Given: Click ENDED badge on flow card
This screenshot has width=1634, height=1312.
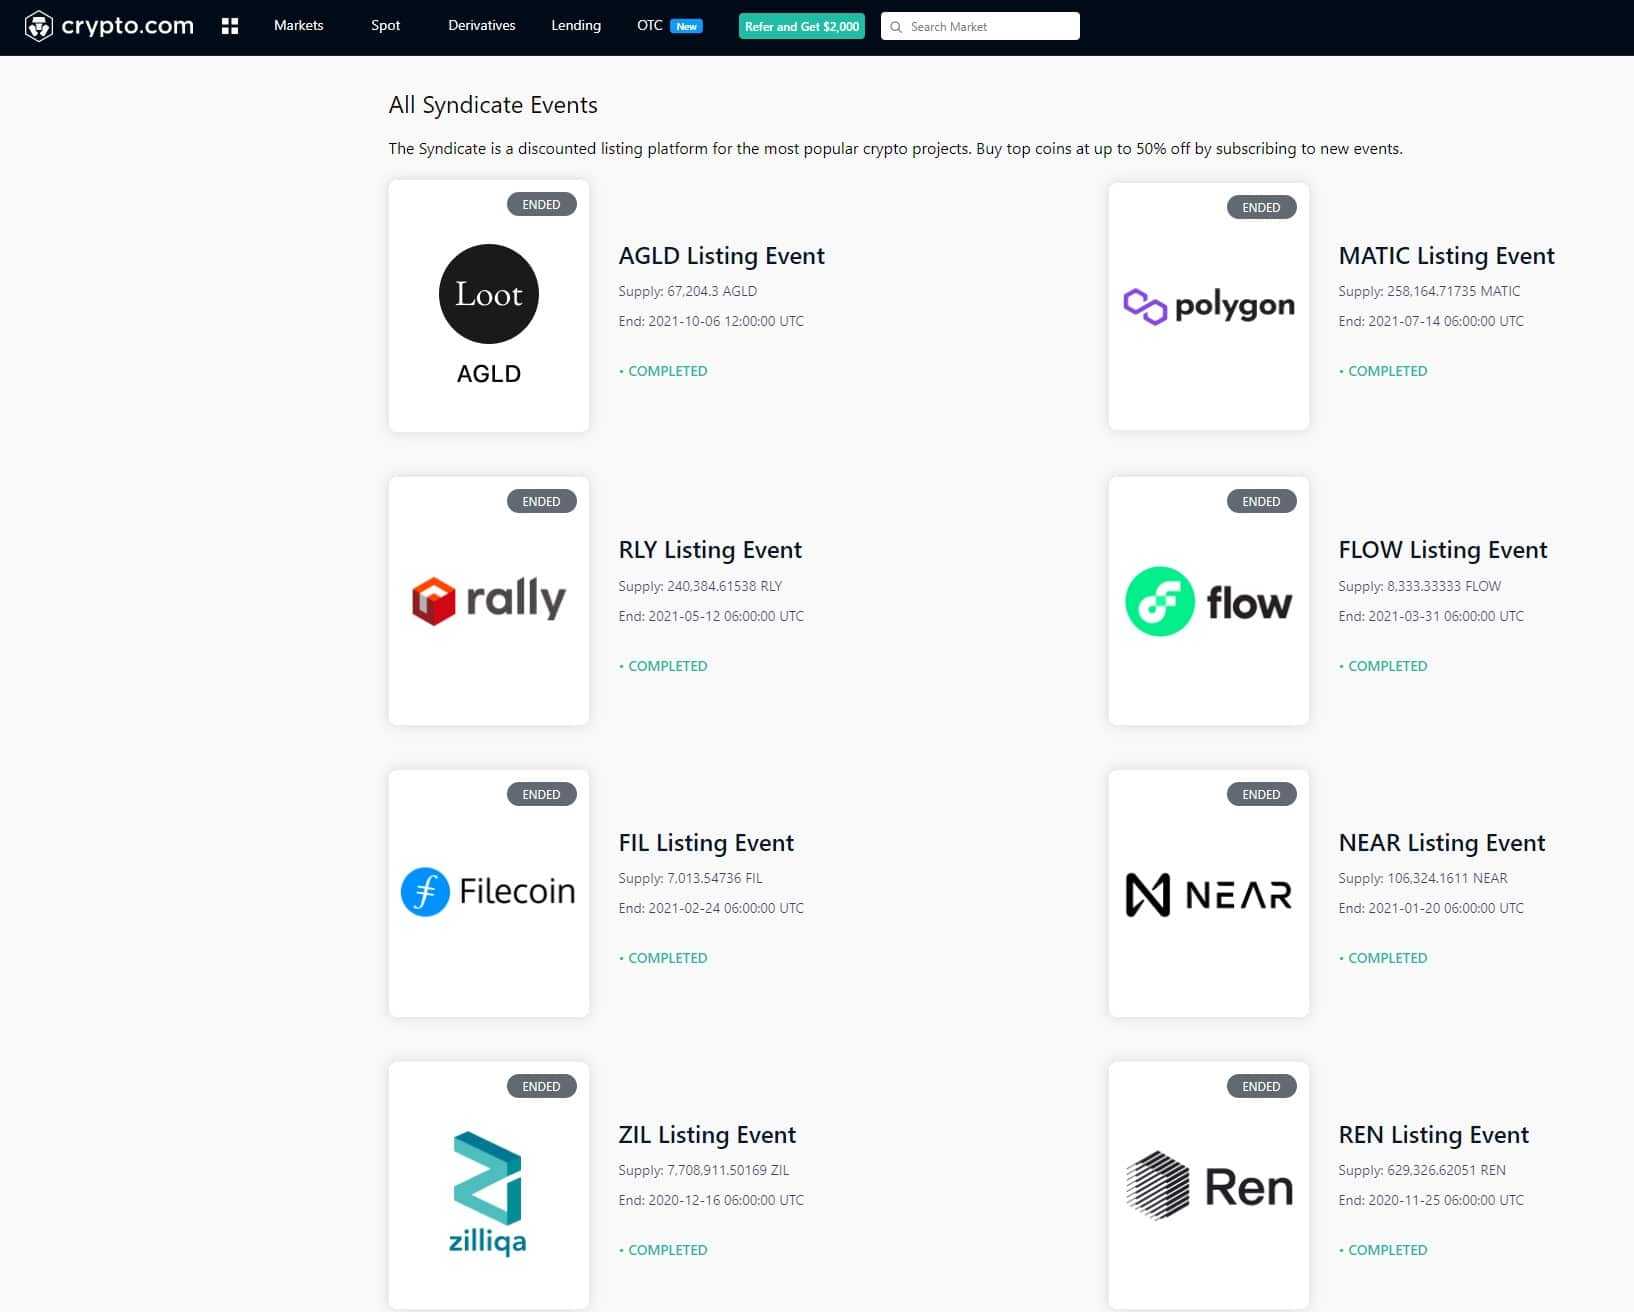Looking at the screenshot, I should (1261, 501).
